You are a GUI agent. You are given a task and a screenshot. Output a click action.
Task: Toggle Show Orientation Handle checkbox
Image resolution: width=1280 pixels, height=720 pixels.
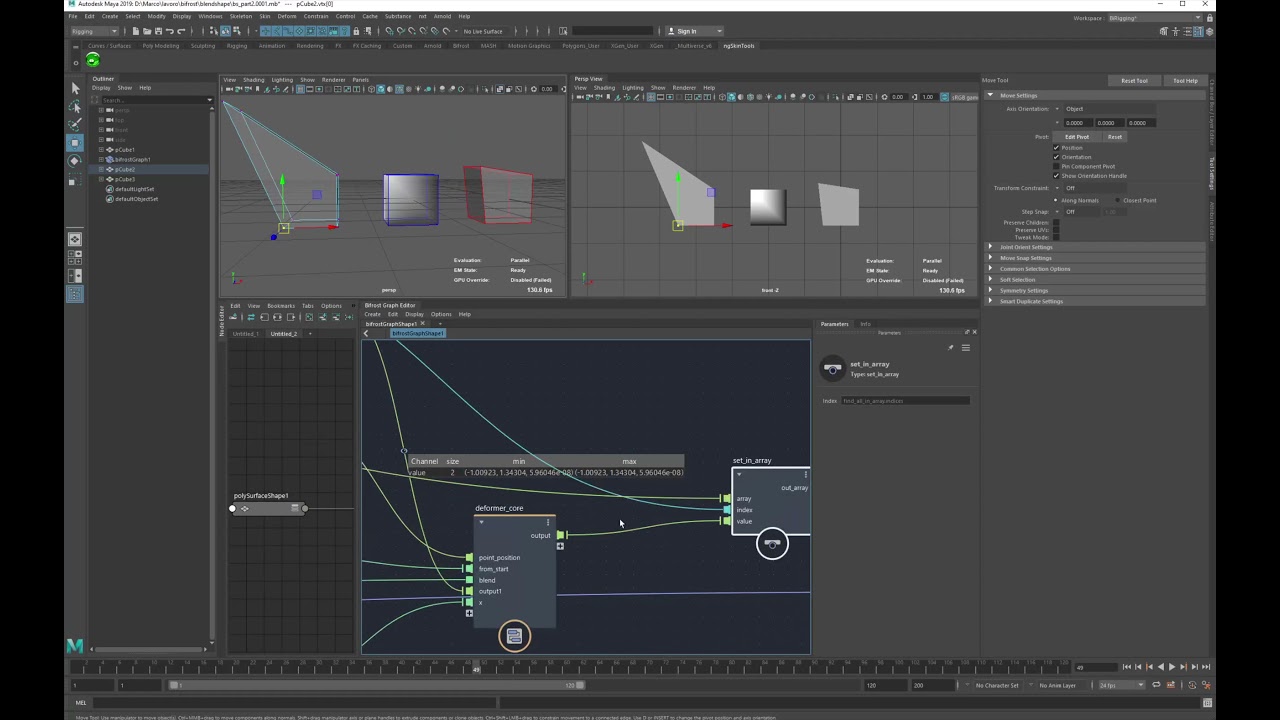pyautogui.click(x=1056, y=176)
